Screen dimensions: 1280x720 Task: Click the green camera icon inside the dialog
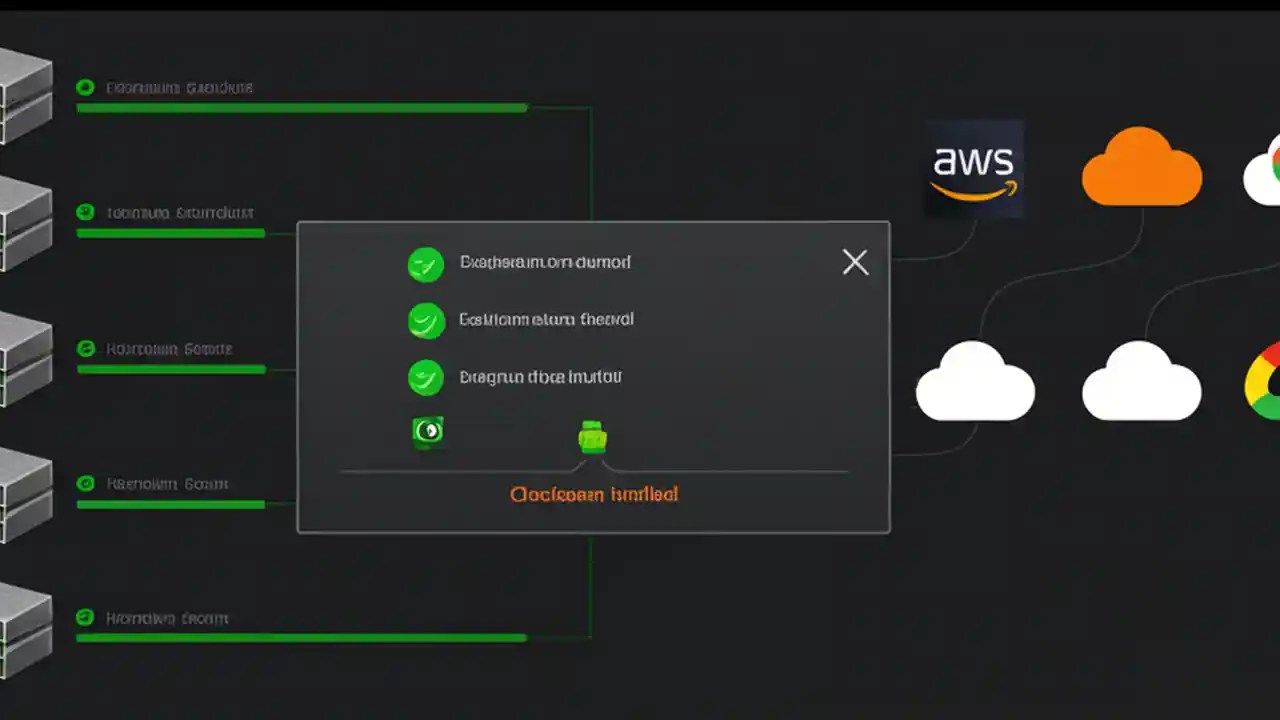[428, 432]
